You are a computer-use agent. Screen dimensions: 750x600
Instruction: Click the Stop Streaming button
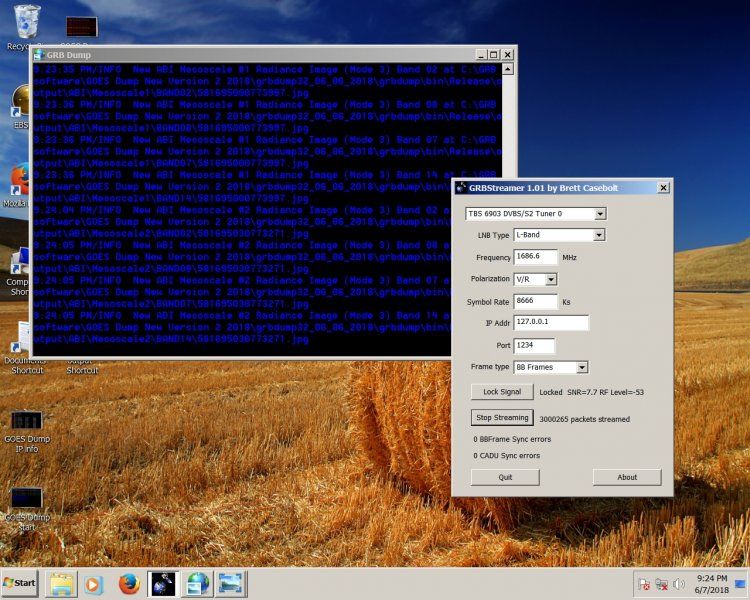[502, 418]
